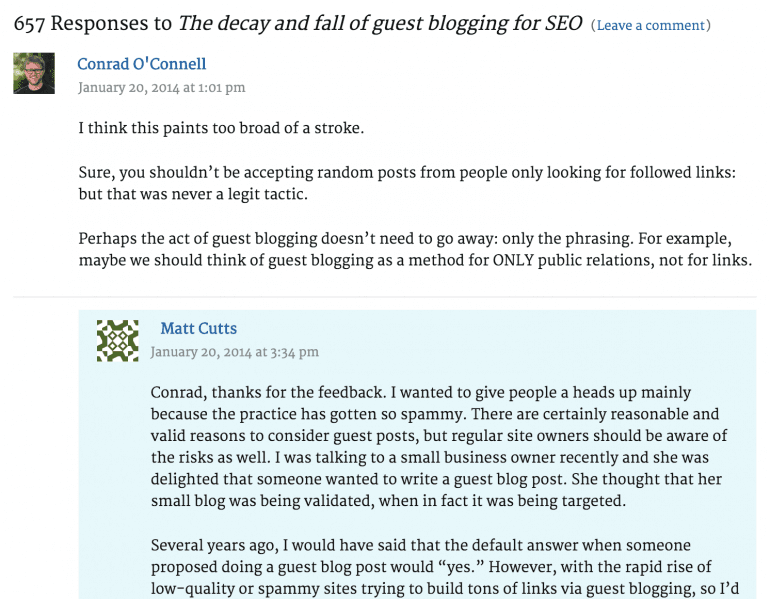Click the 'Leave a comment' link
Image resolution: width=770 pixels, height=599 pixels.
tap(651, 26)
